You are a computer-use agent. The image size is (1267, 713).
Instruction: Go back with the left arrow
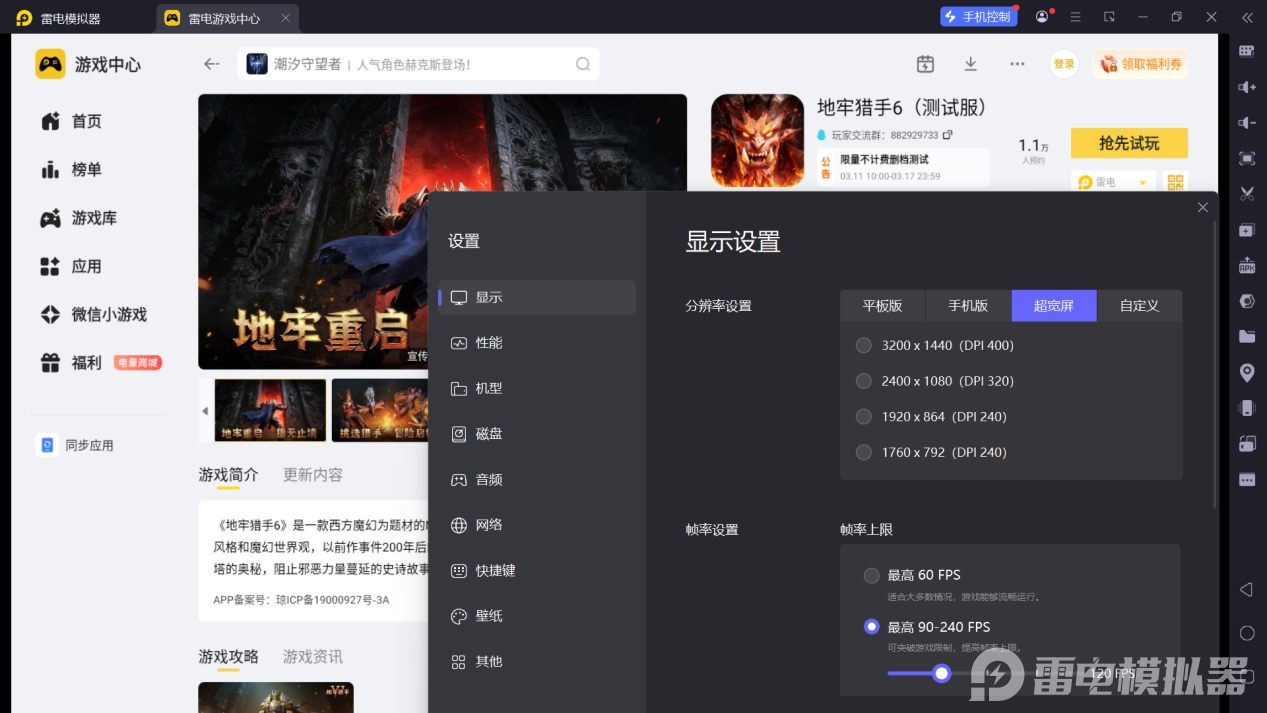(x=211, y=64)
